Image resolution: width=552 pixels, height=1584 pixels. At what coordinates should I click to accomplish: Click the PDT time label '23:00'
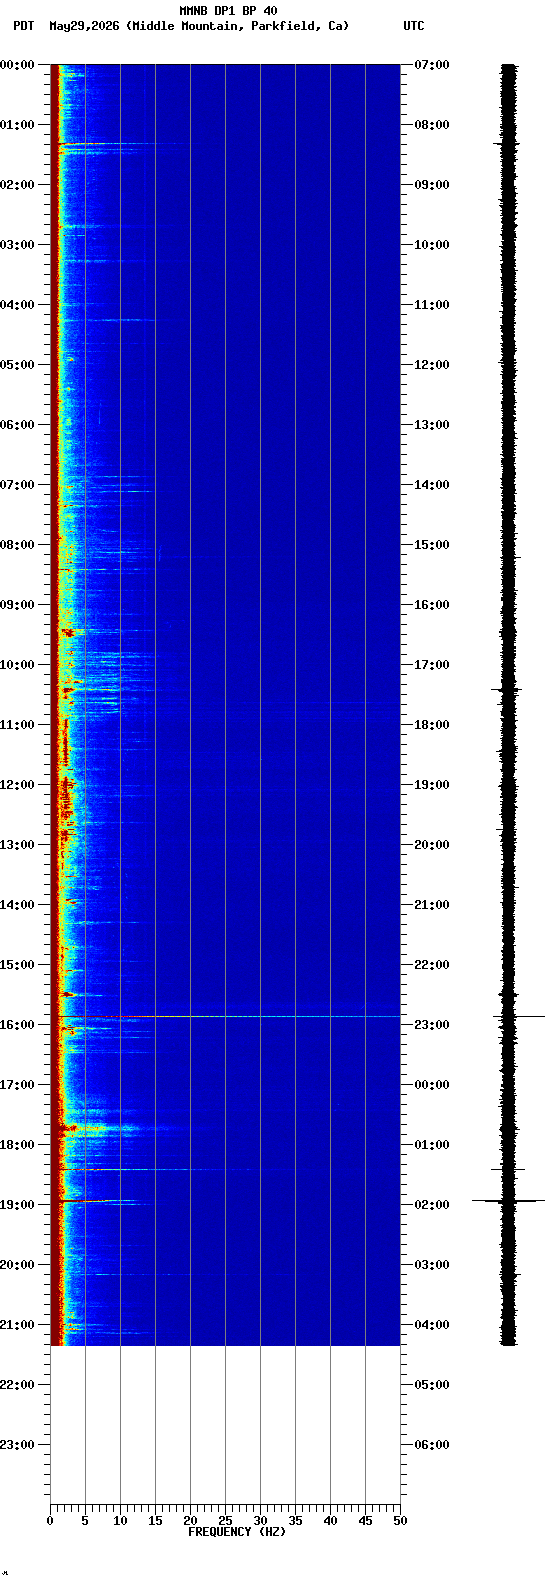tap(16, 1445)
